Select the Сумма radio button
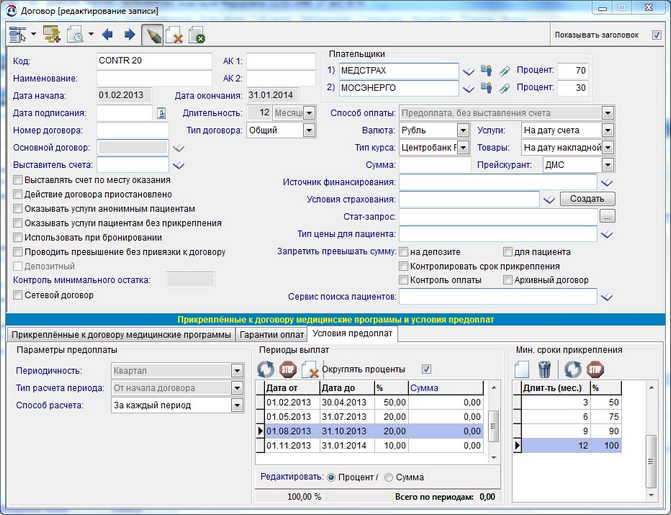The image size is (671, 515). 389,477
